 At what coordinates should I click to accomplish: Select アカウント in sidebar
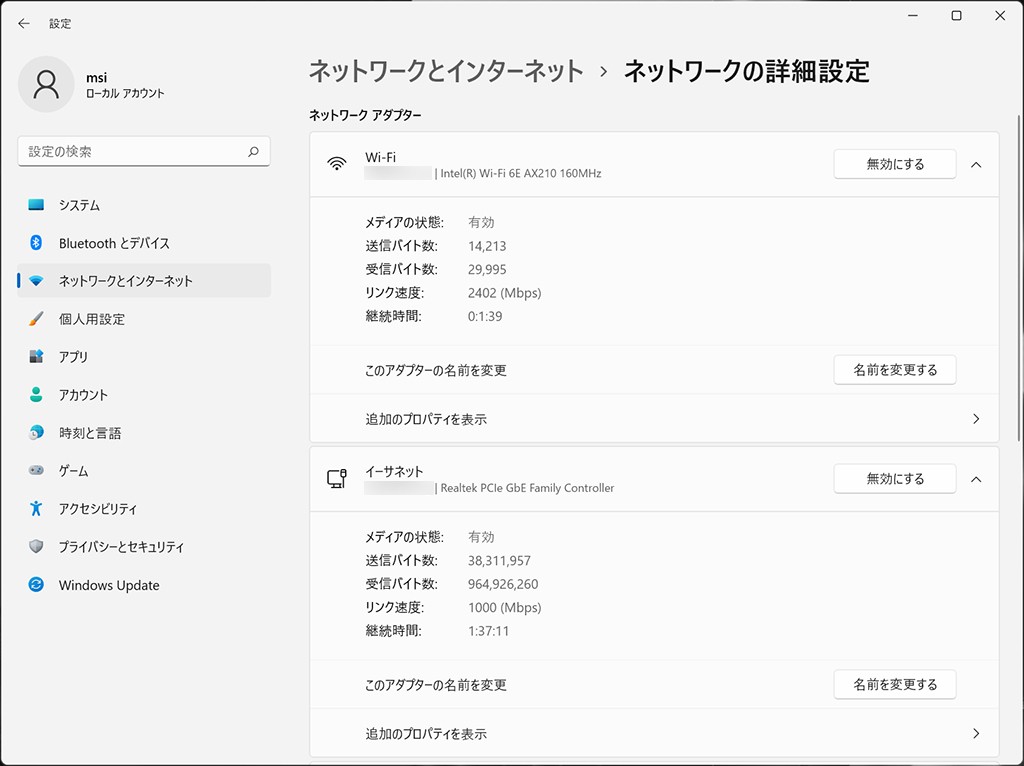(x=83, y=395)
